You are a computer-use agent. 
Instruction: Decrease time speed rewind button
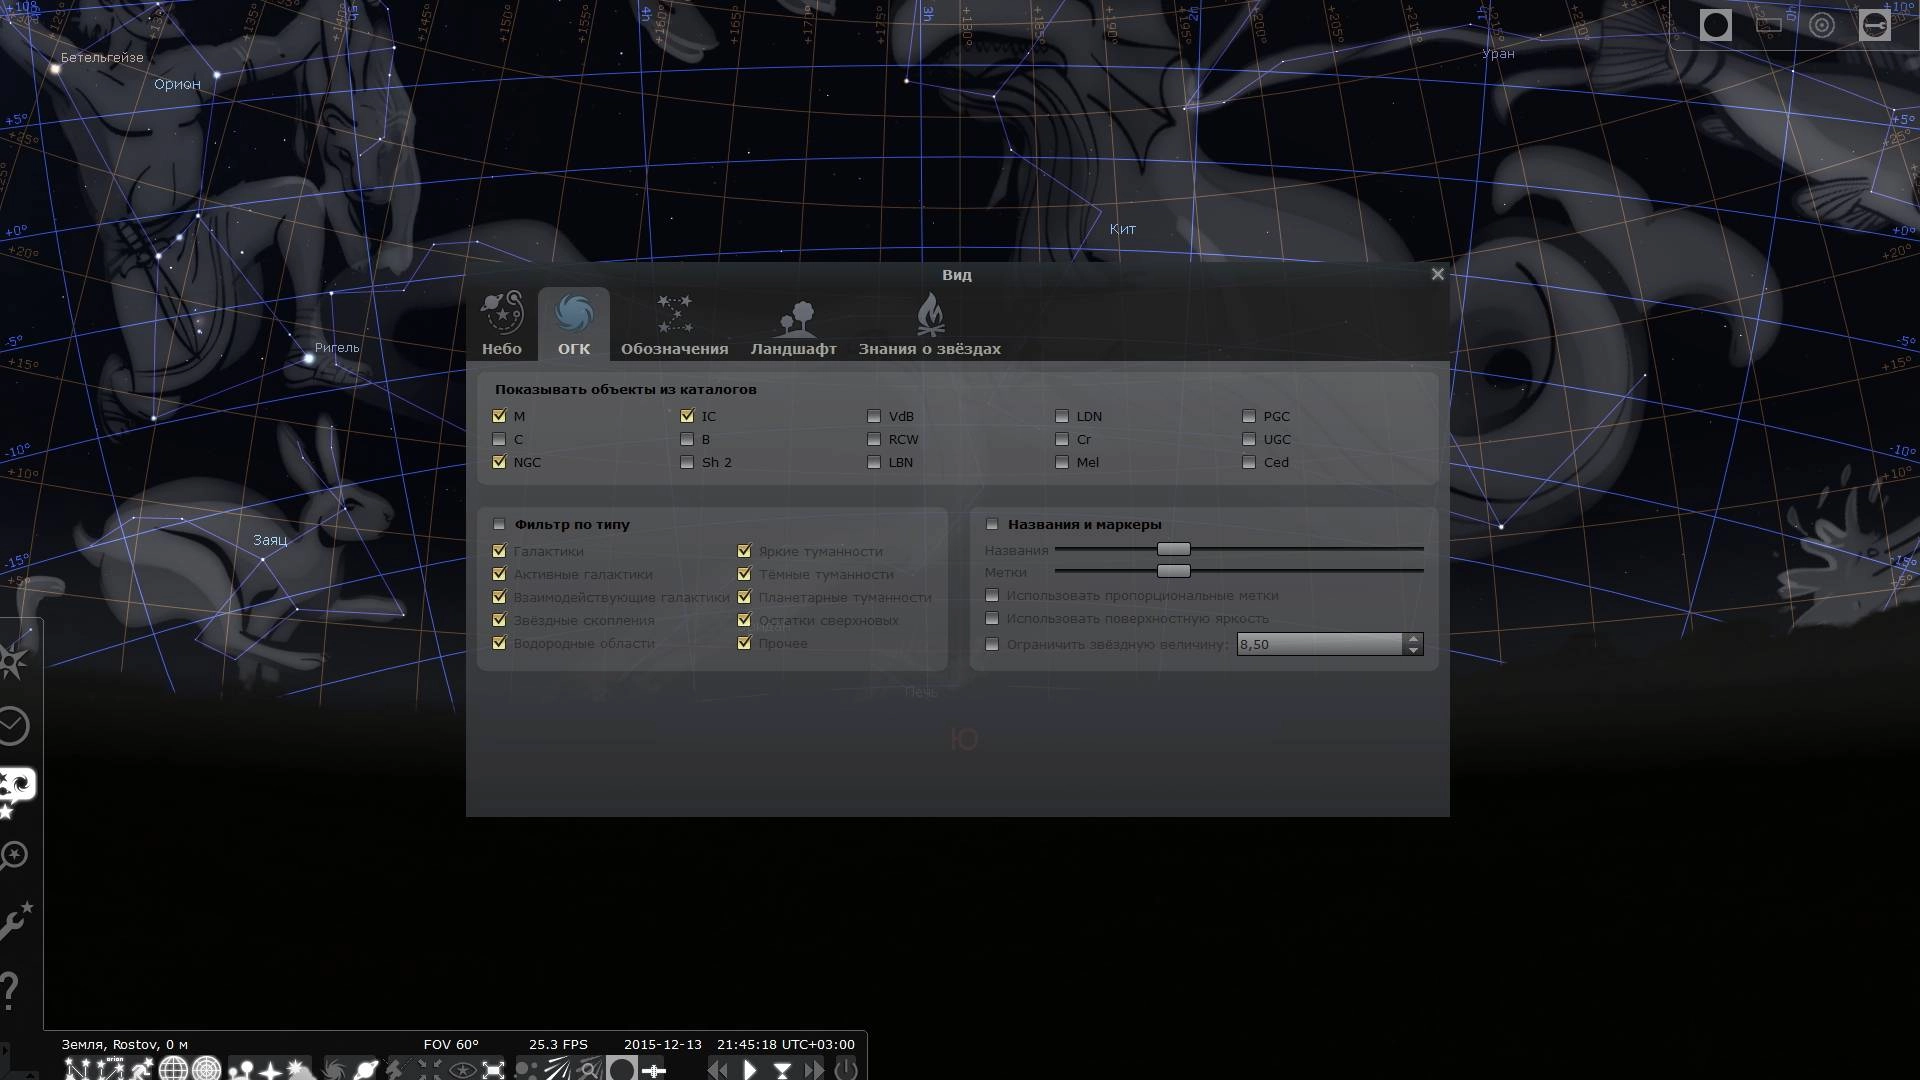(717, 1068)
